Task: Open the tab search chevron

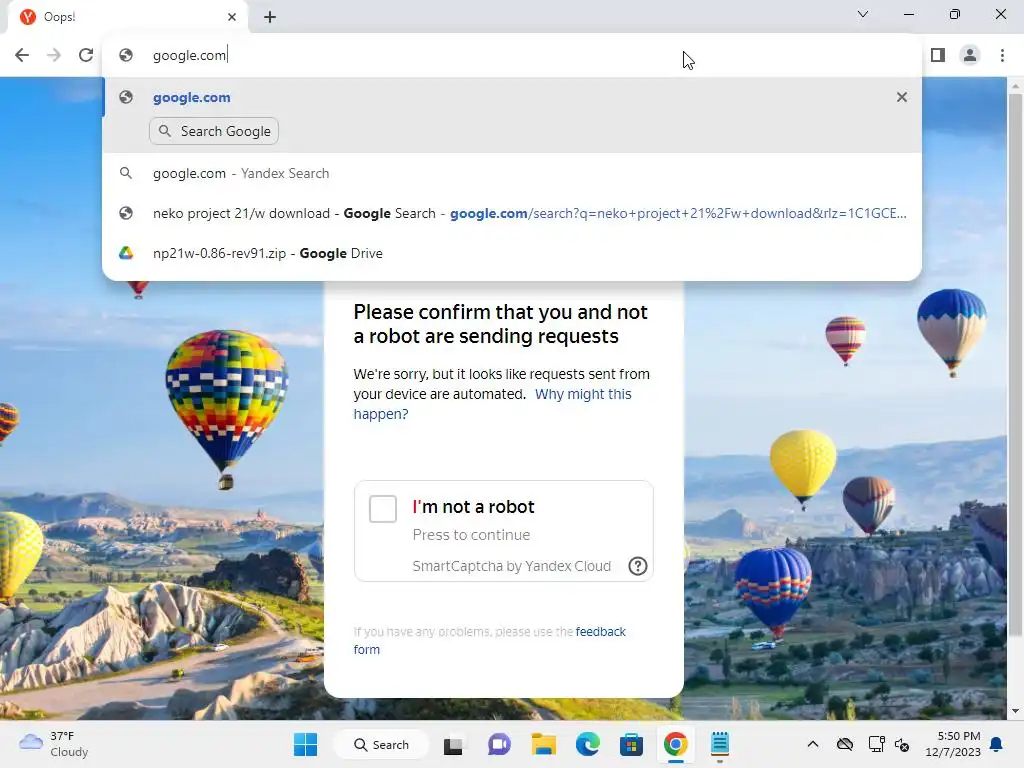Action: pos(863,14)
